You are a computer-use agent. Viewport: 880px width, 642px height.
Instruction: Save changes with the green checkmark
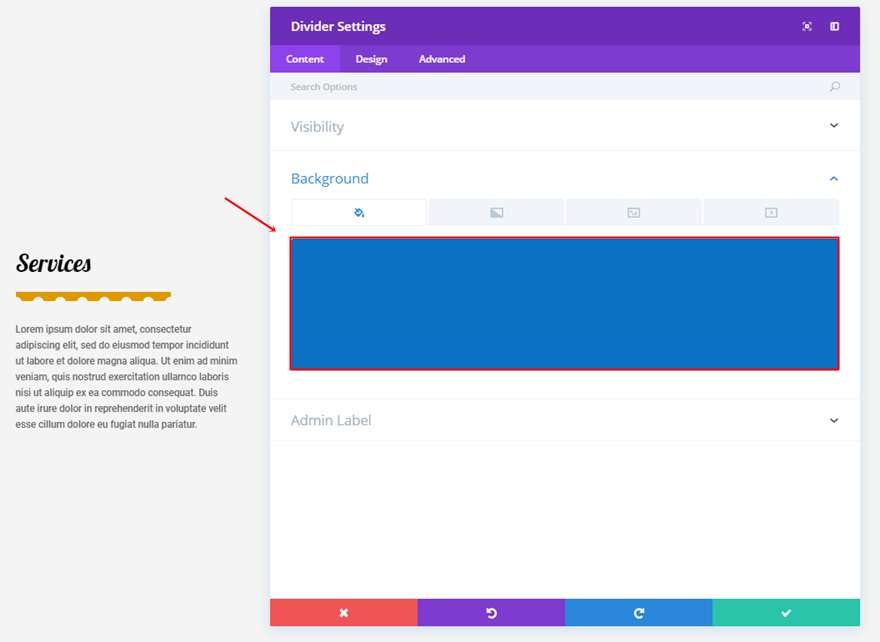[x=786, y=613]
